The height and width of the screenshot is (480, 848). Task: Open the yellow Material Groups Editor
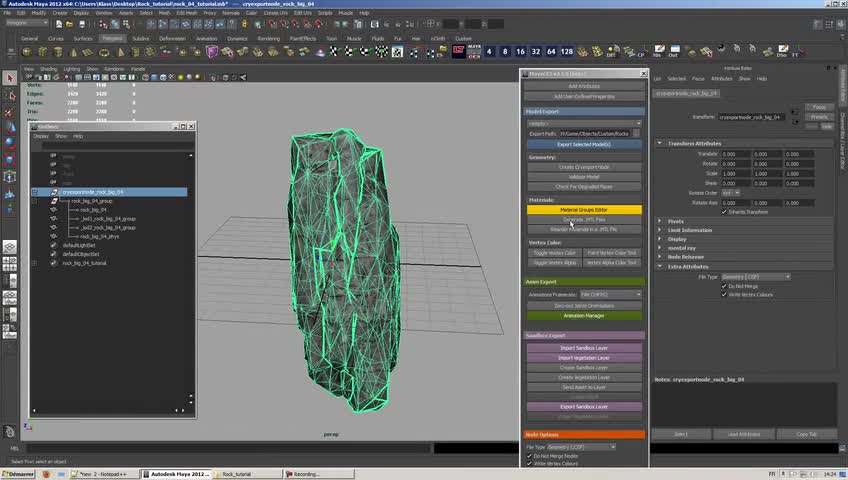[584, 209]
